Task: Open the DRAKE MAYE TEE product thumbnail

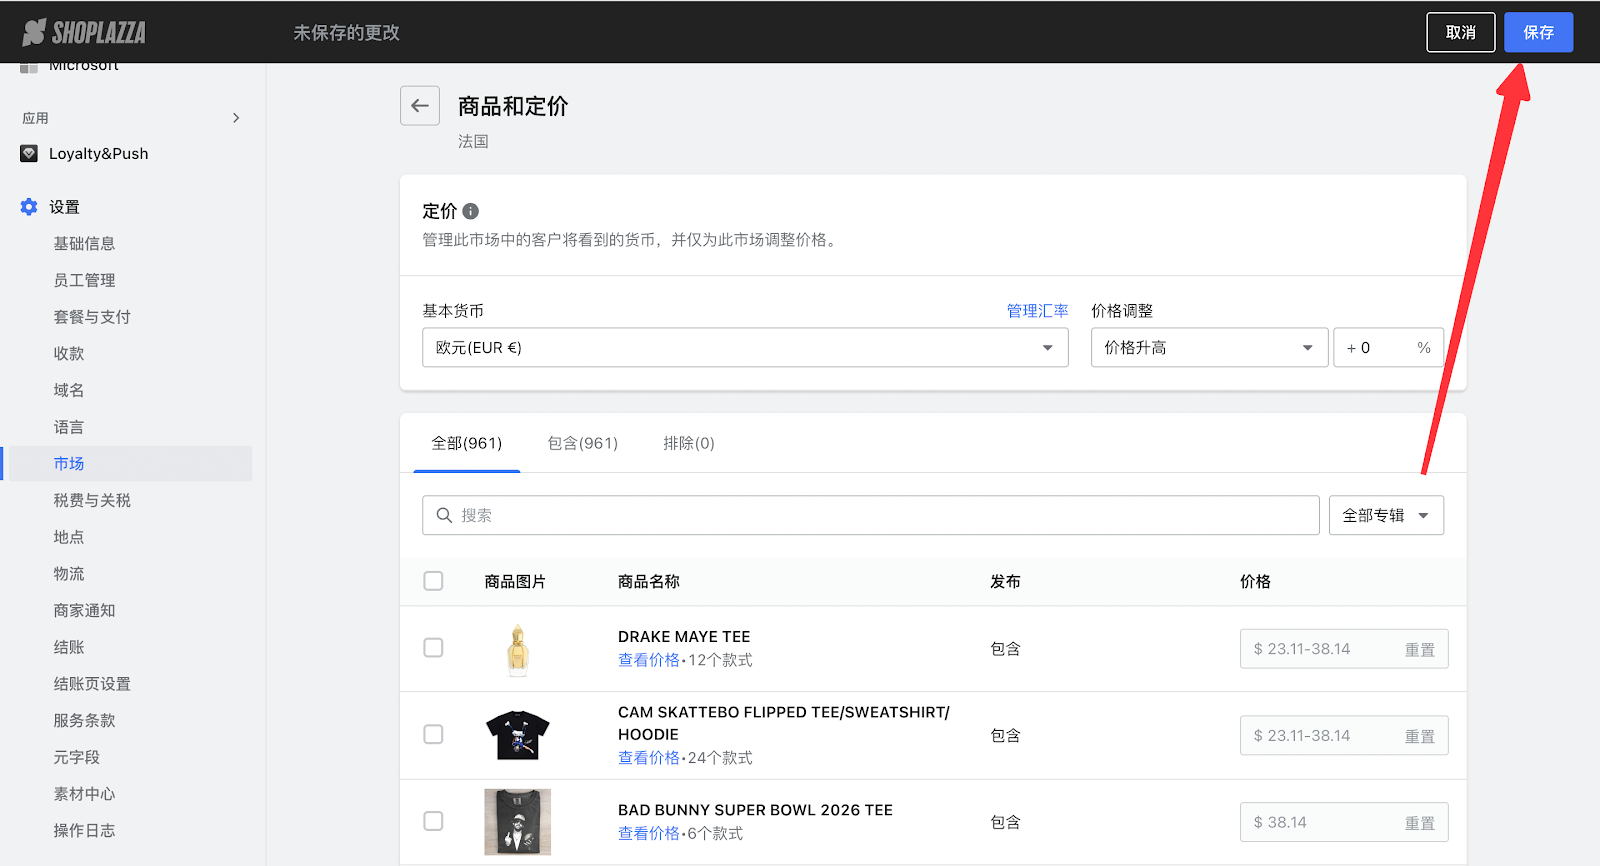Action: coord(517,649)
